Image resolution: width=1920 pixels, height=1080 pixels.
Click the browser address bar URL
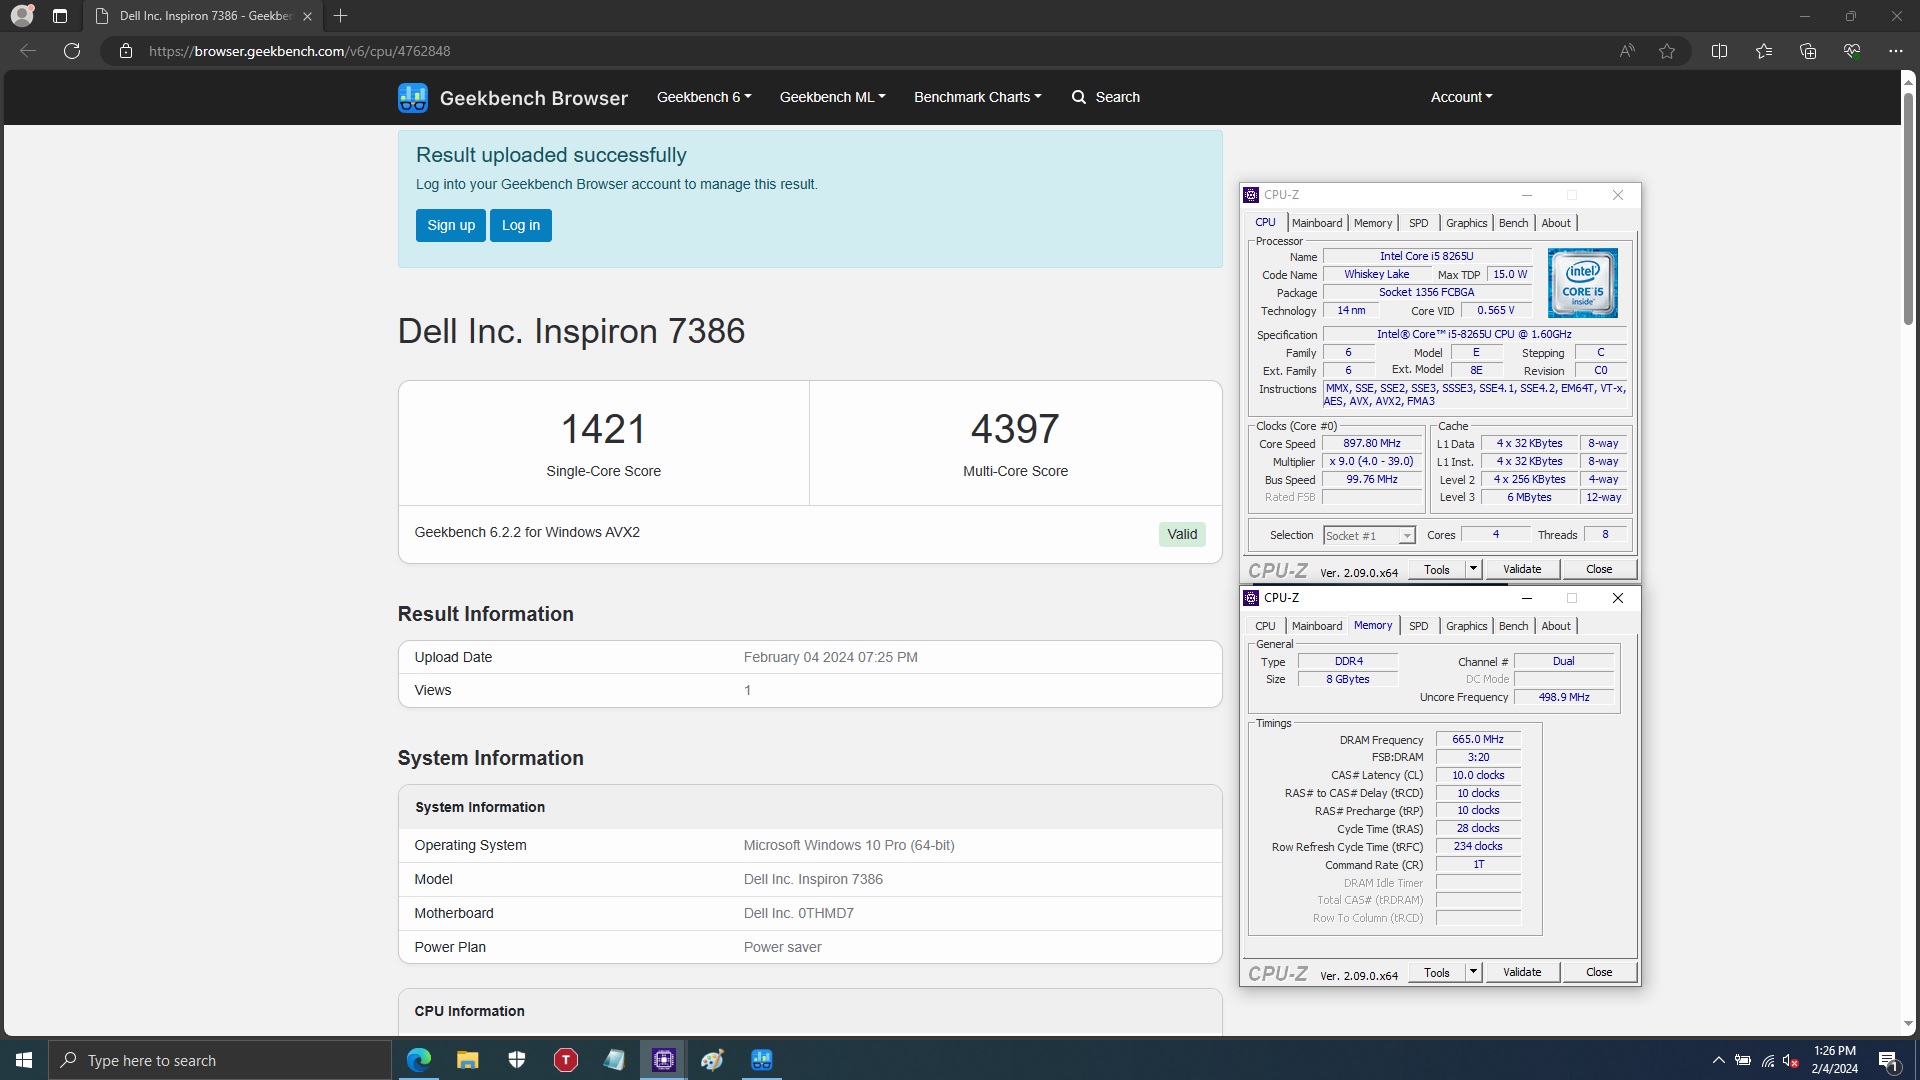click(300, 51)
